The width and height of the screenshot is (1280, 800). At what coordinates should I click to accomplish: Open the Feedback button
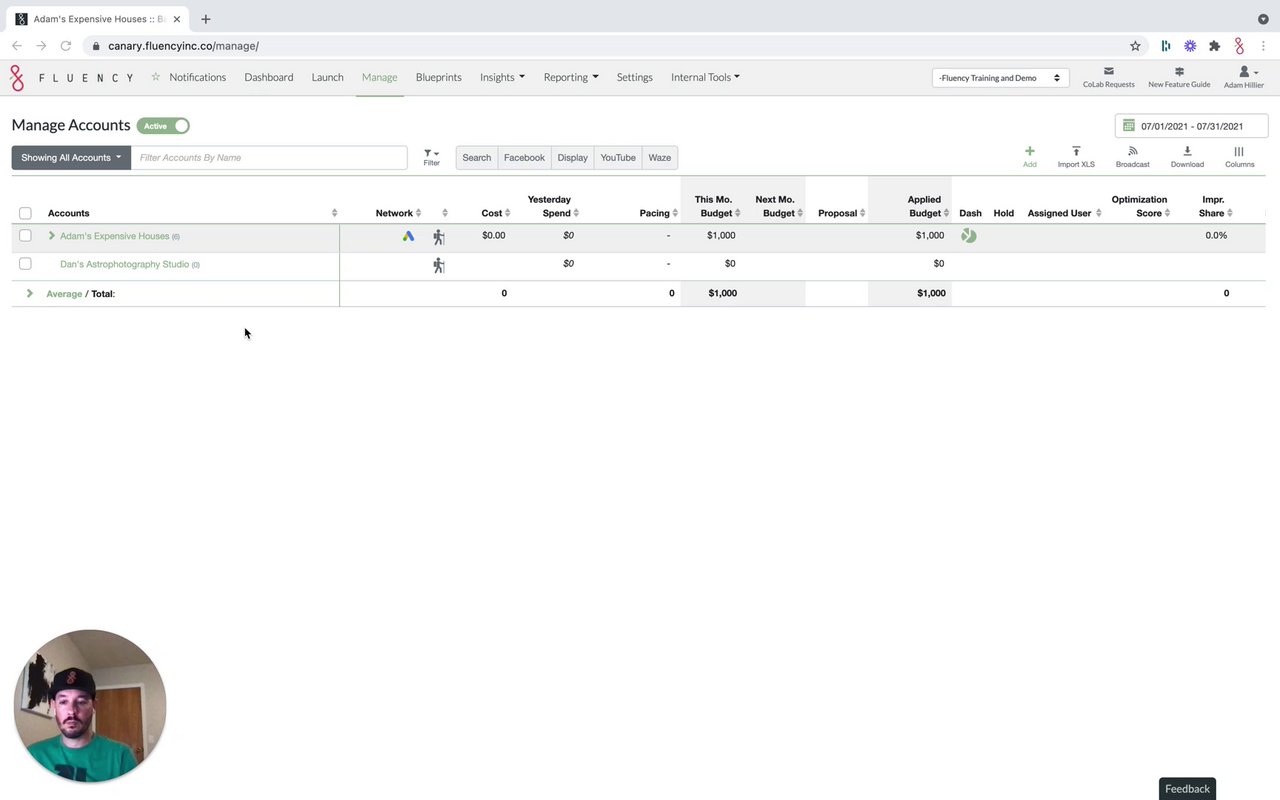1187,789
